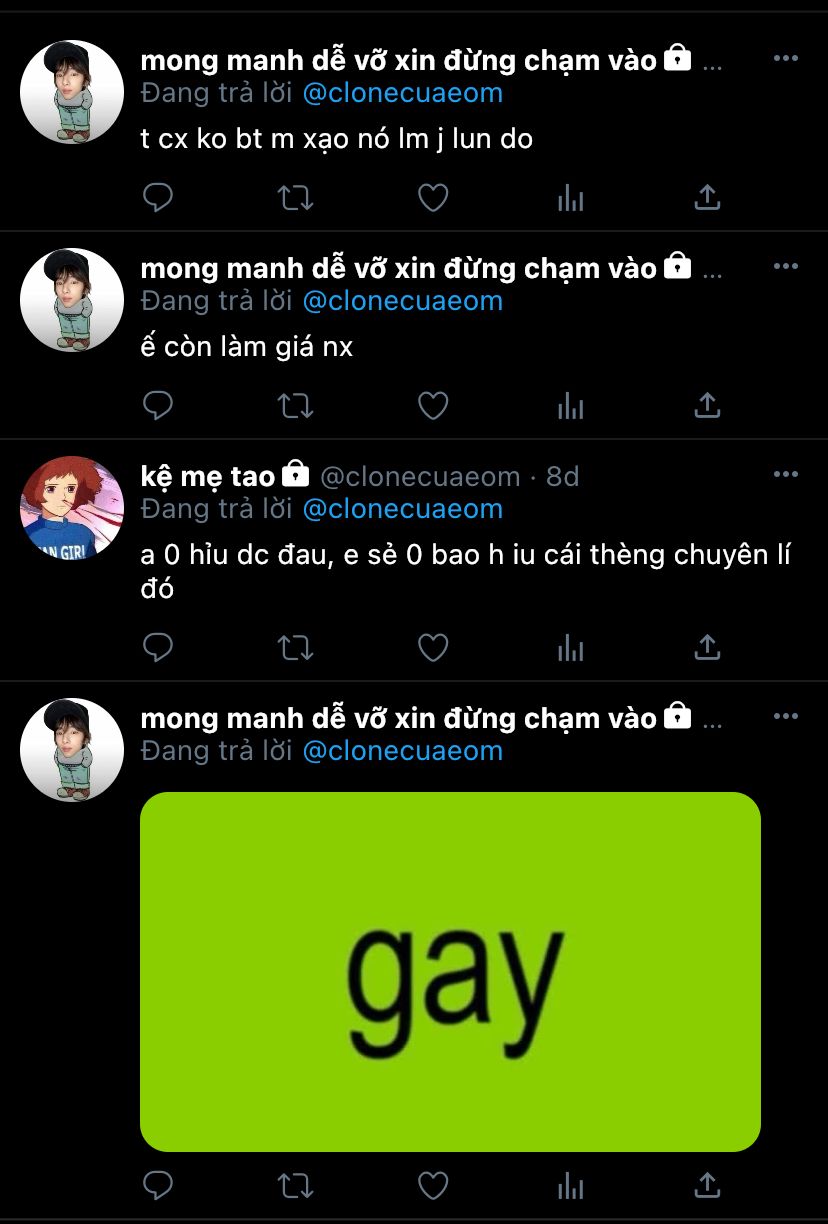Open the green "gay" image
The image size is (828, 1224).
[x=450, y=971]
